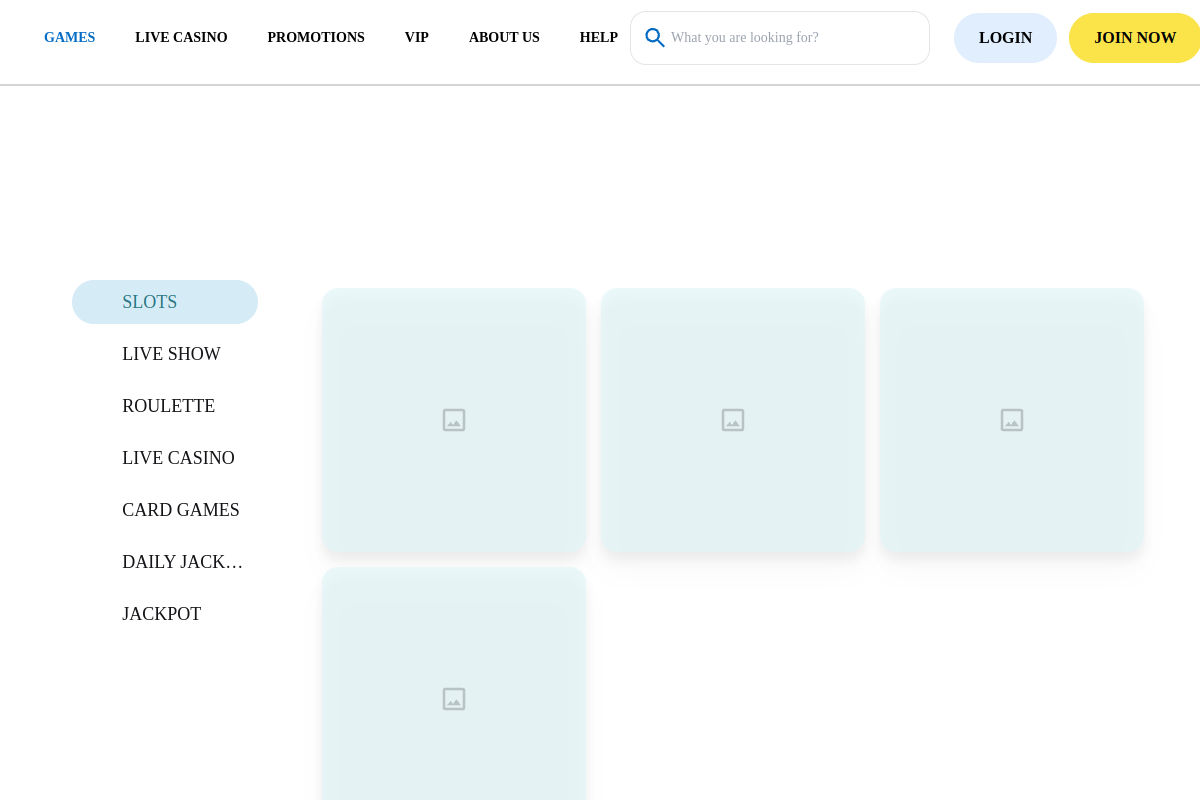The width and height of the screenshot is (1200, 800).
Task: Select the Slots category
Action: coord(165,302)
